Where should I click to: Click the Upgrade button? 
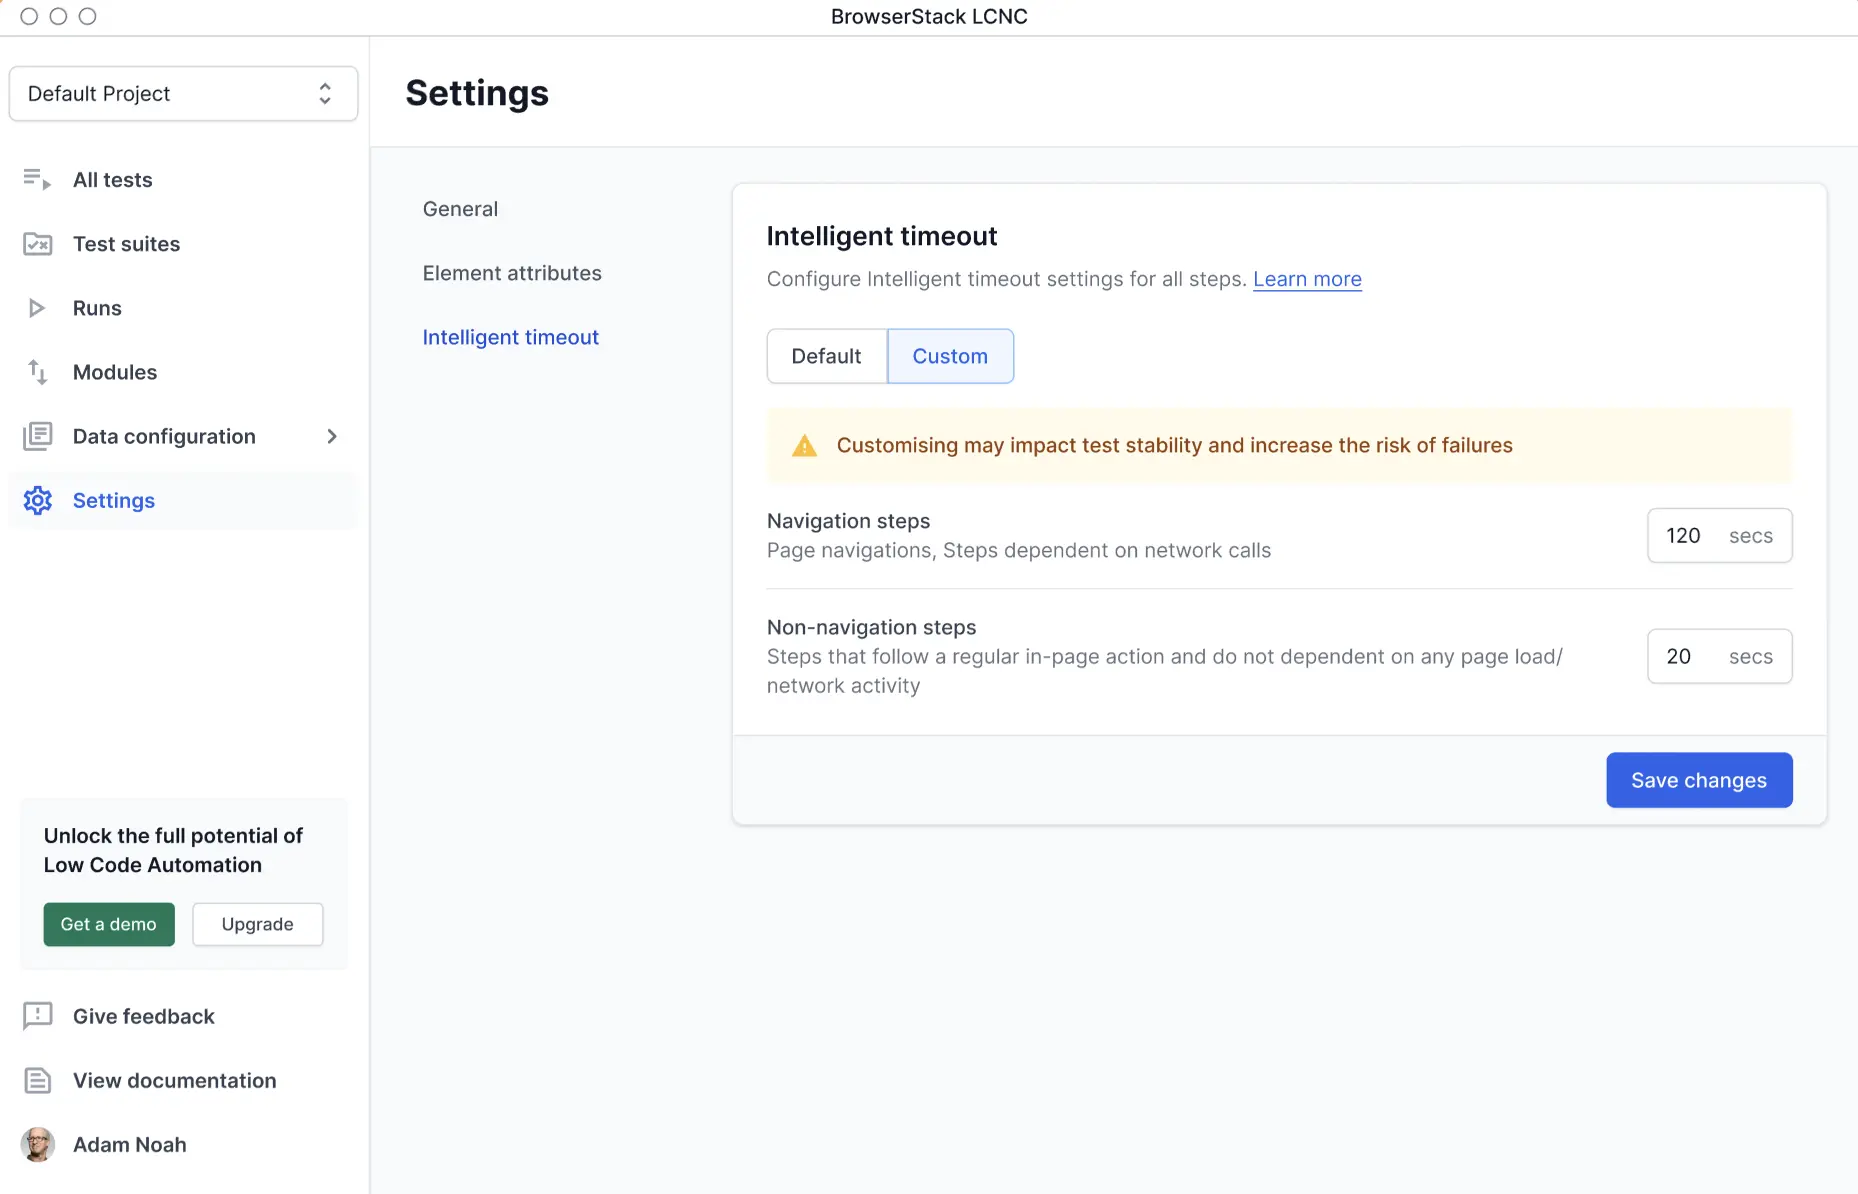[x=258, y=924]
